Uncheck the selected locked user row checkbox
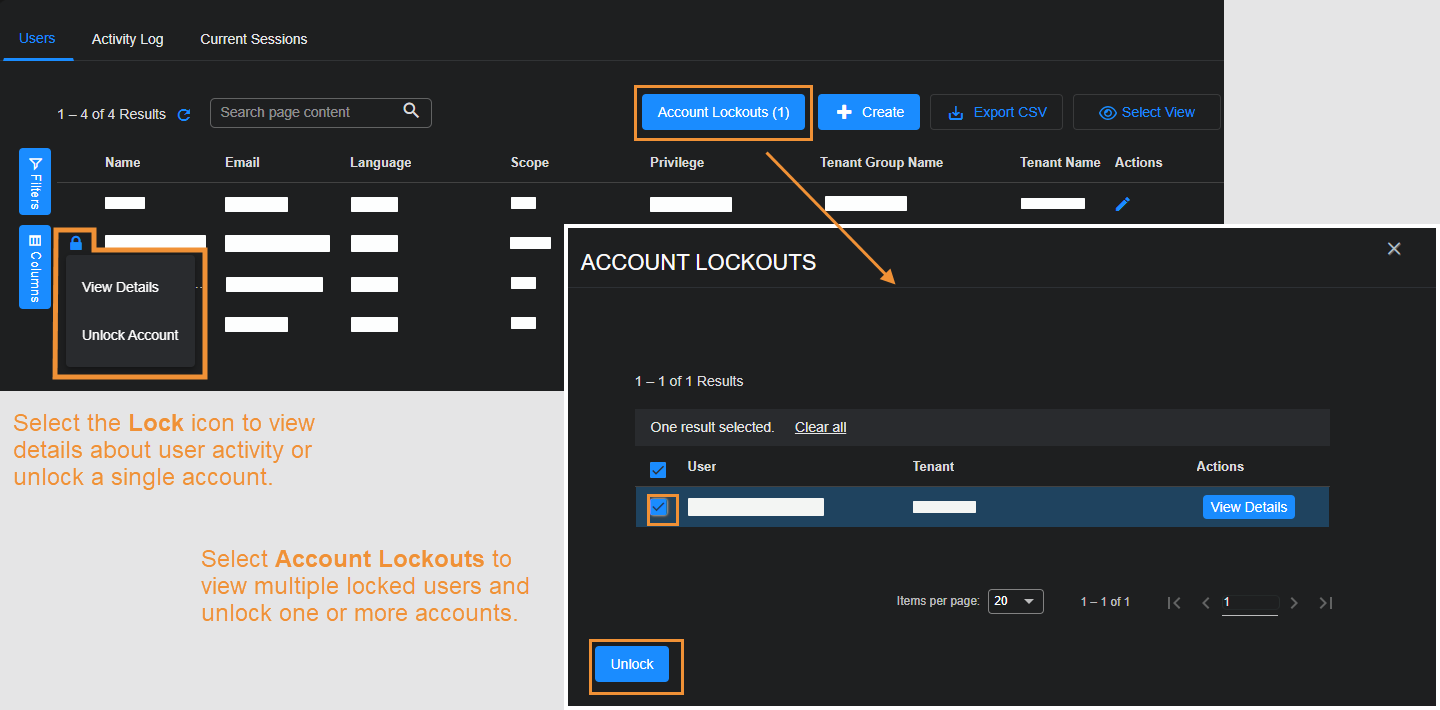The image size is (1440, 710). pos(659,508)
